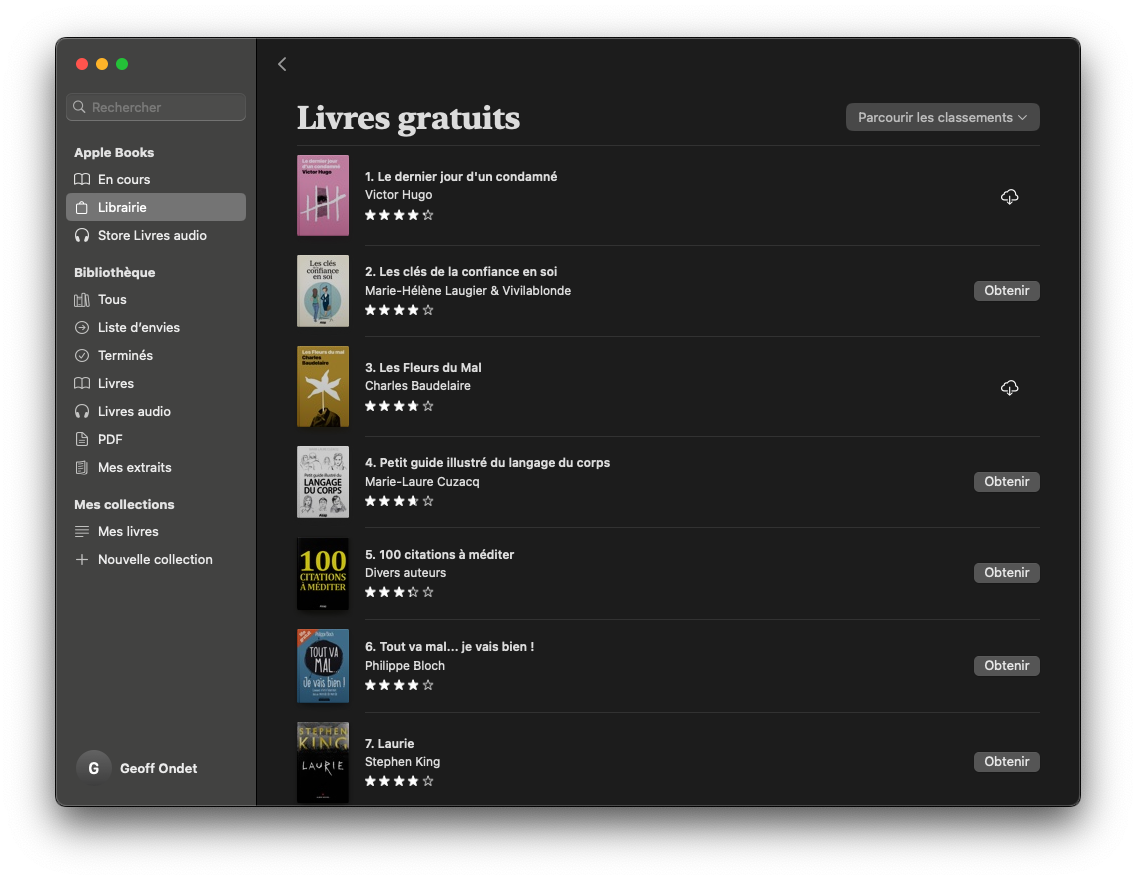The width and height of the screenshot is (1136, 880).
Task: Show Tous in Bibliothèque
Action: [156, 299]
